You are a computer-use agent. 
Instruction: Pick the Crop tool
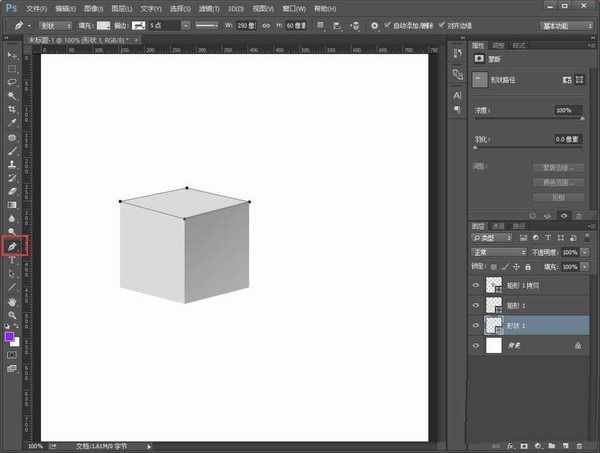pos(12,109)
